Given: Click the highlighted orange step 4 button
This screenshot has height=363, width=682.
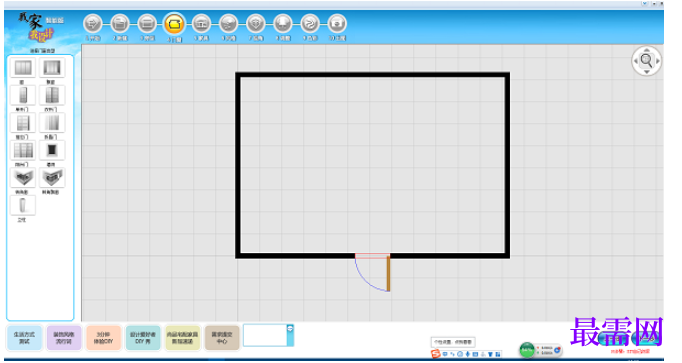Looking at the screenshot, I should pos(174,23).
